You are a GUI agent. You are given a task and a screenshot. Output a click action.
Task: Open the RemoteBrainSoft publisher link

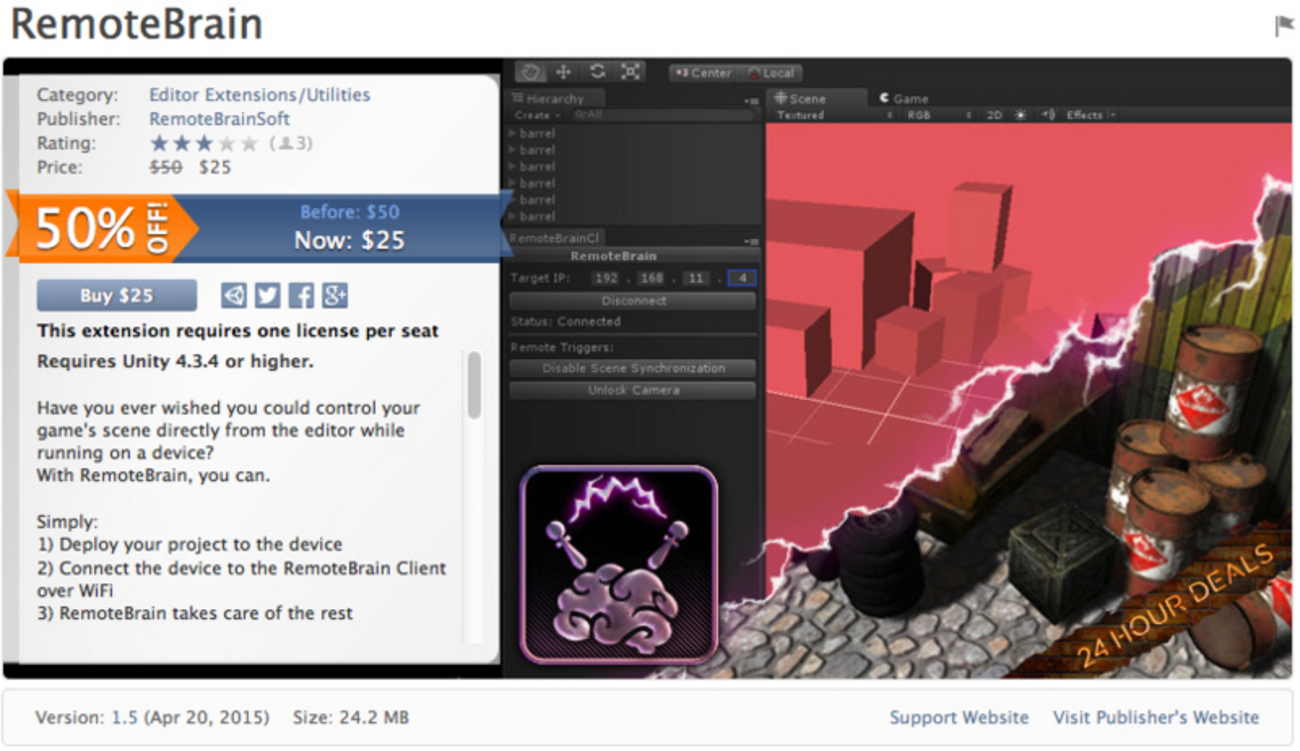[220, 119]
